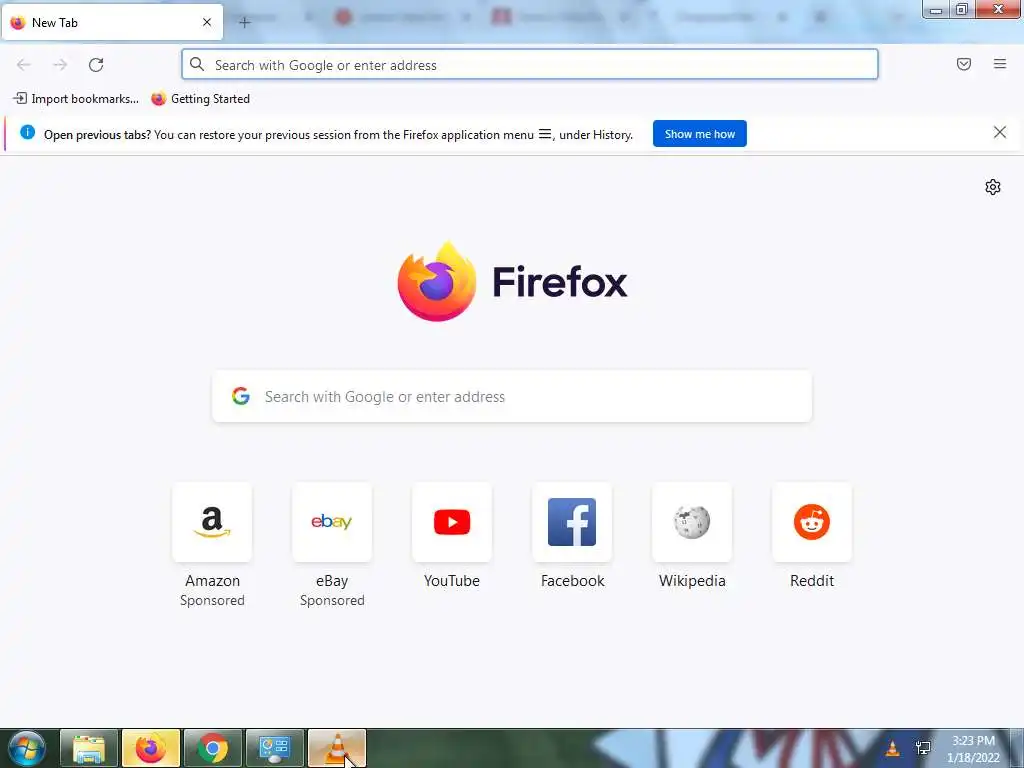Open the YouTube shortcut tile
The width and height of the screenshot is (1024, 768).
tap(452, 536)
